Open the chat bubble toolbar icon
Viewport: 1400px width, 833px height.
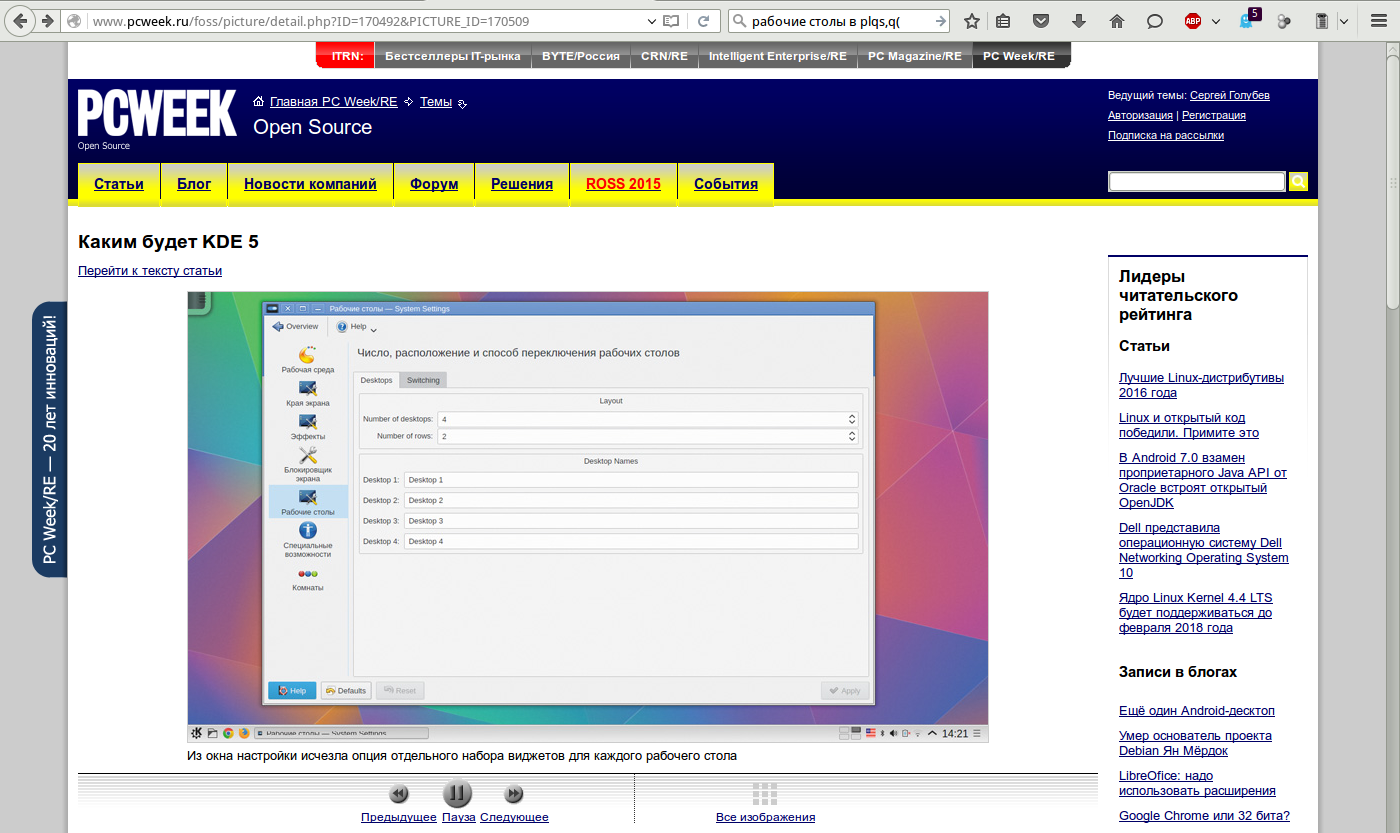pos(1154,21)
